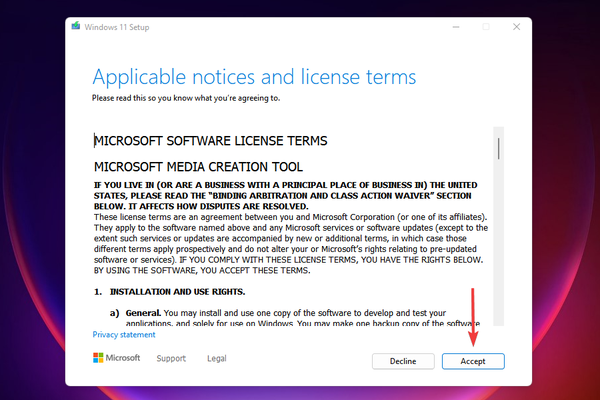Click the 'Windows 11 Setup' title text

point(117,27)
